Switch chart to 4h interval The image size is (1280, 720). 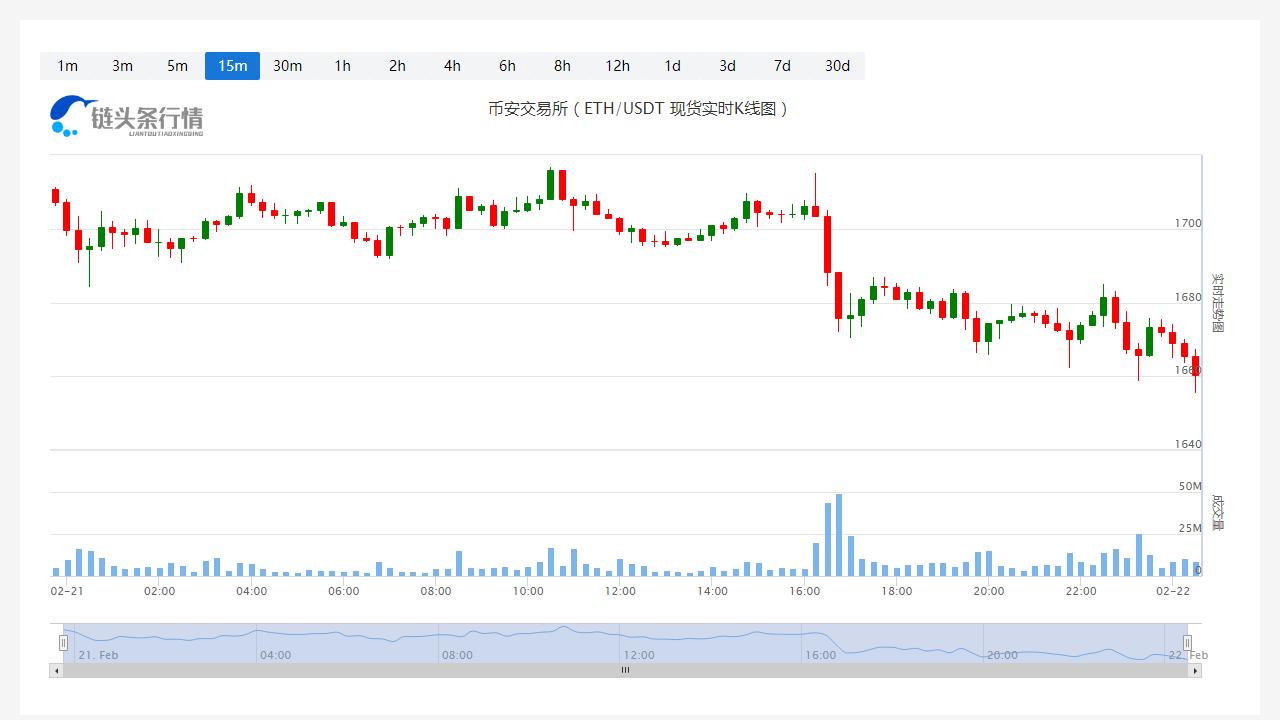point(452,66)
